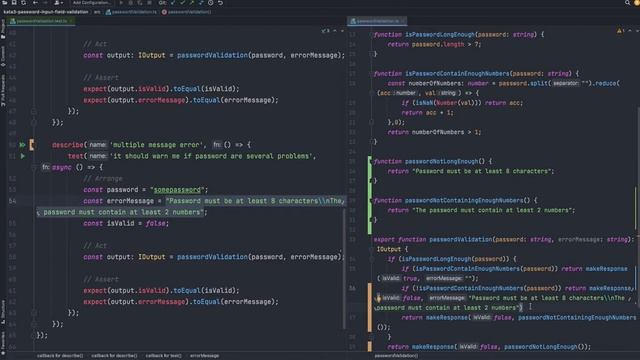
Task: Click the Git rollback (undo) icon
Action: [x=220, y=2]
